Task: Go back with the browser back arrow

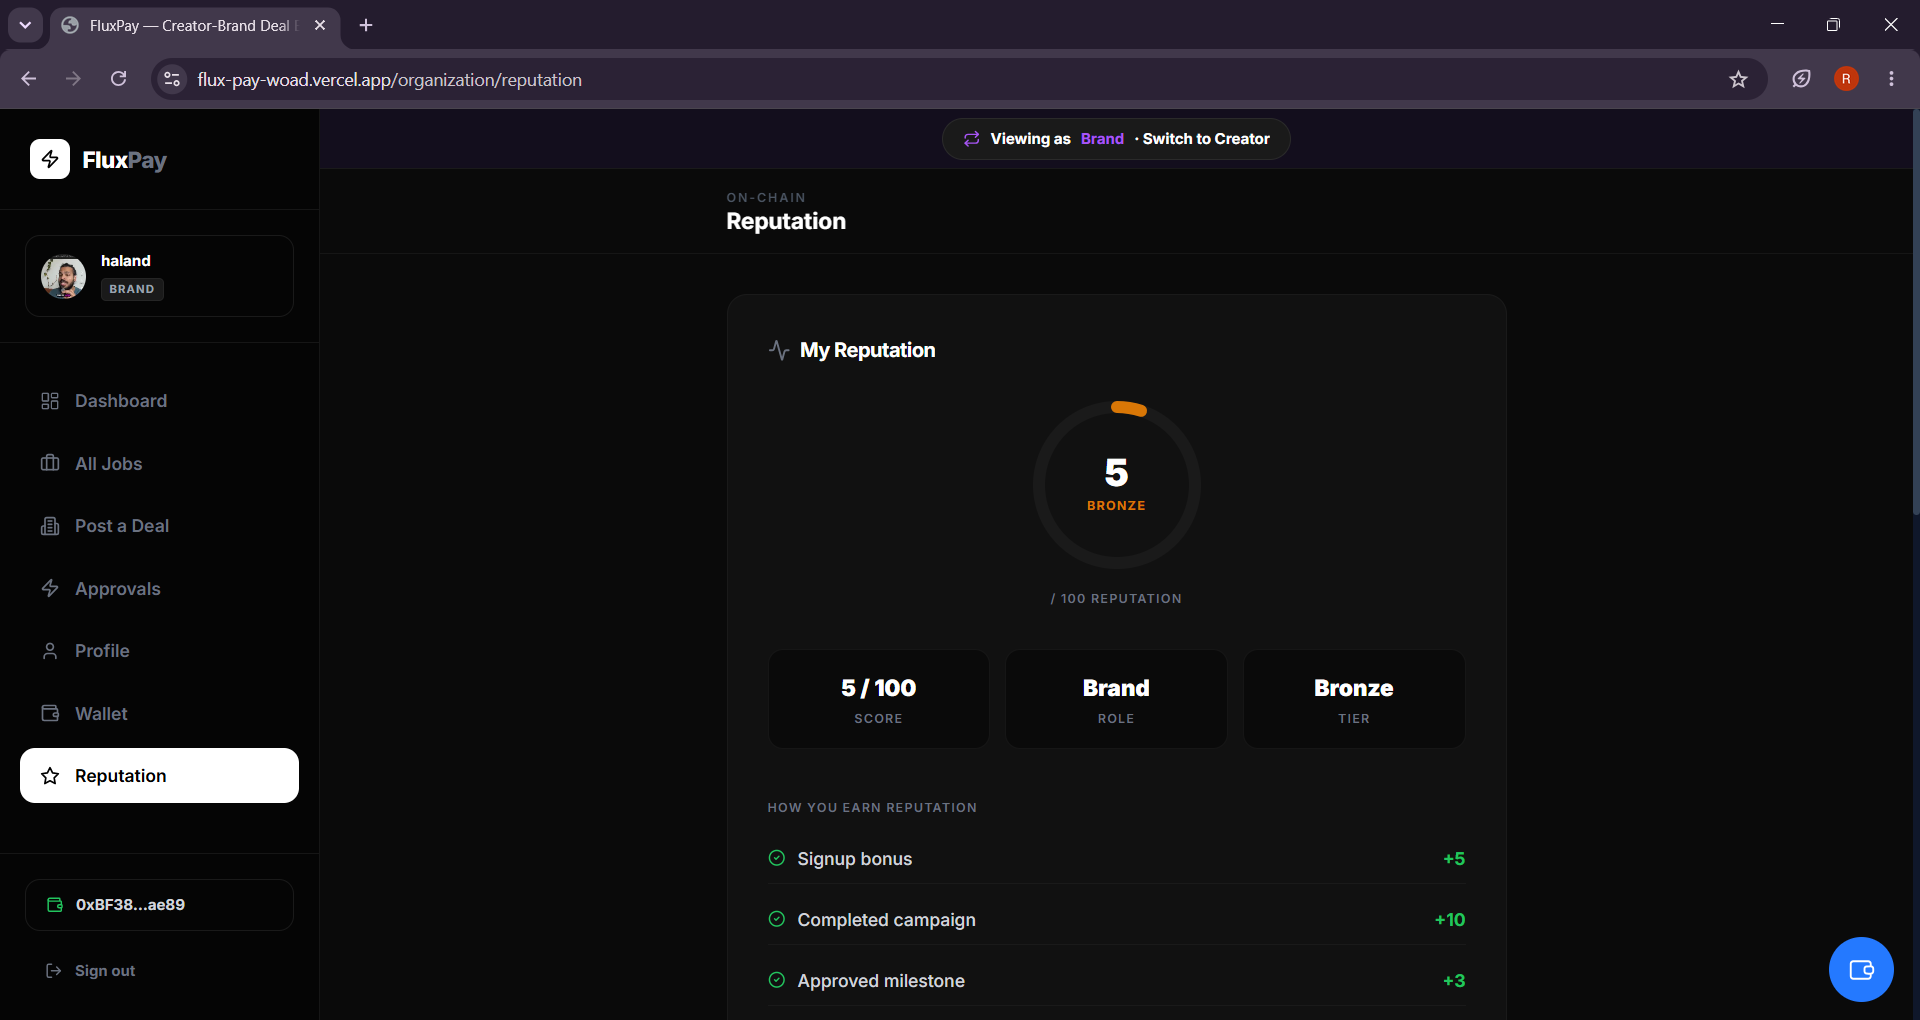Action: (x=29, y=79)
